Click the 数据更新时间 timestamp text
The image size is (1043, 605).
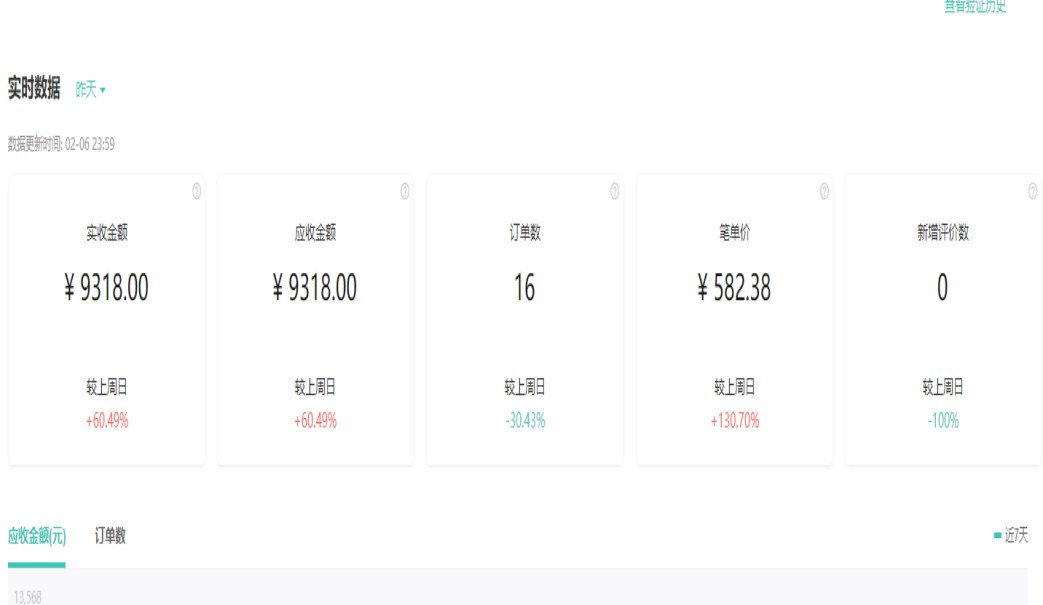61,144
